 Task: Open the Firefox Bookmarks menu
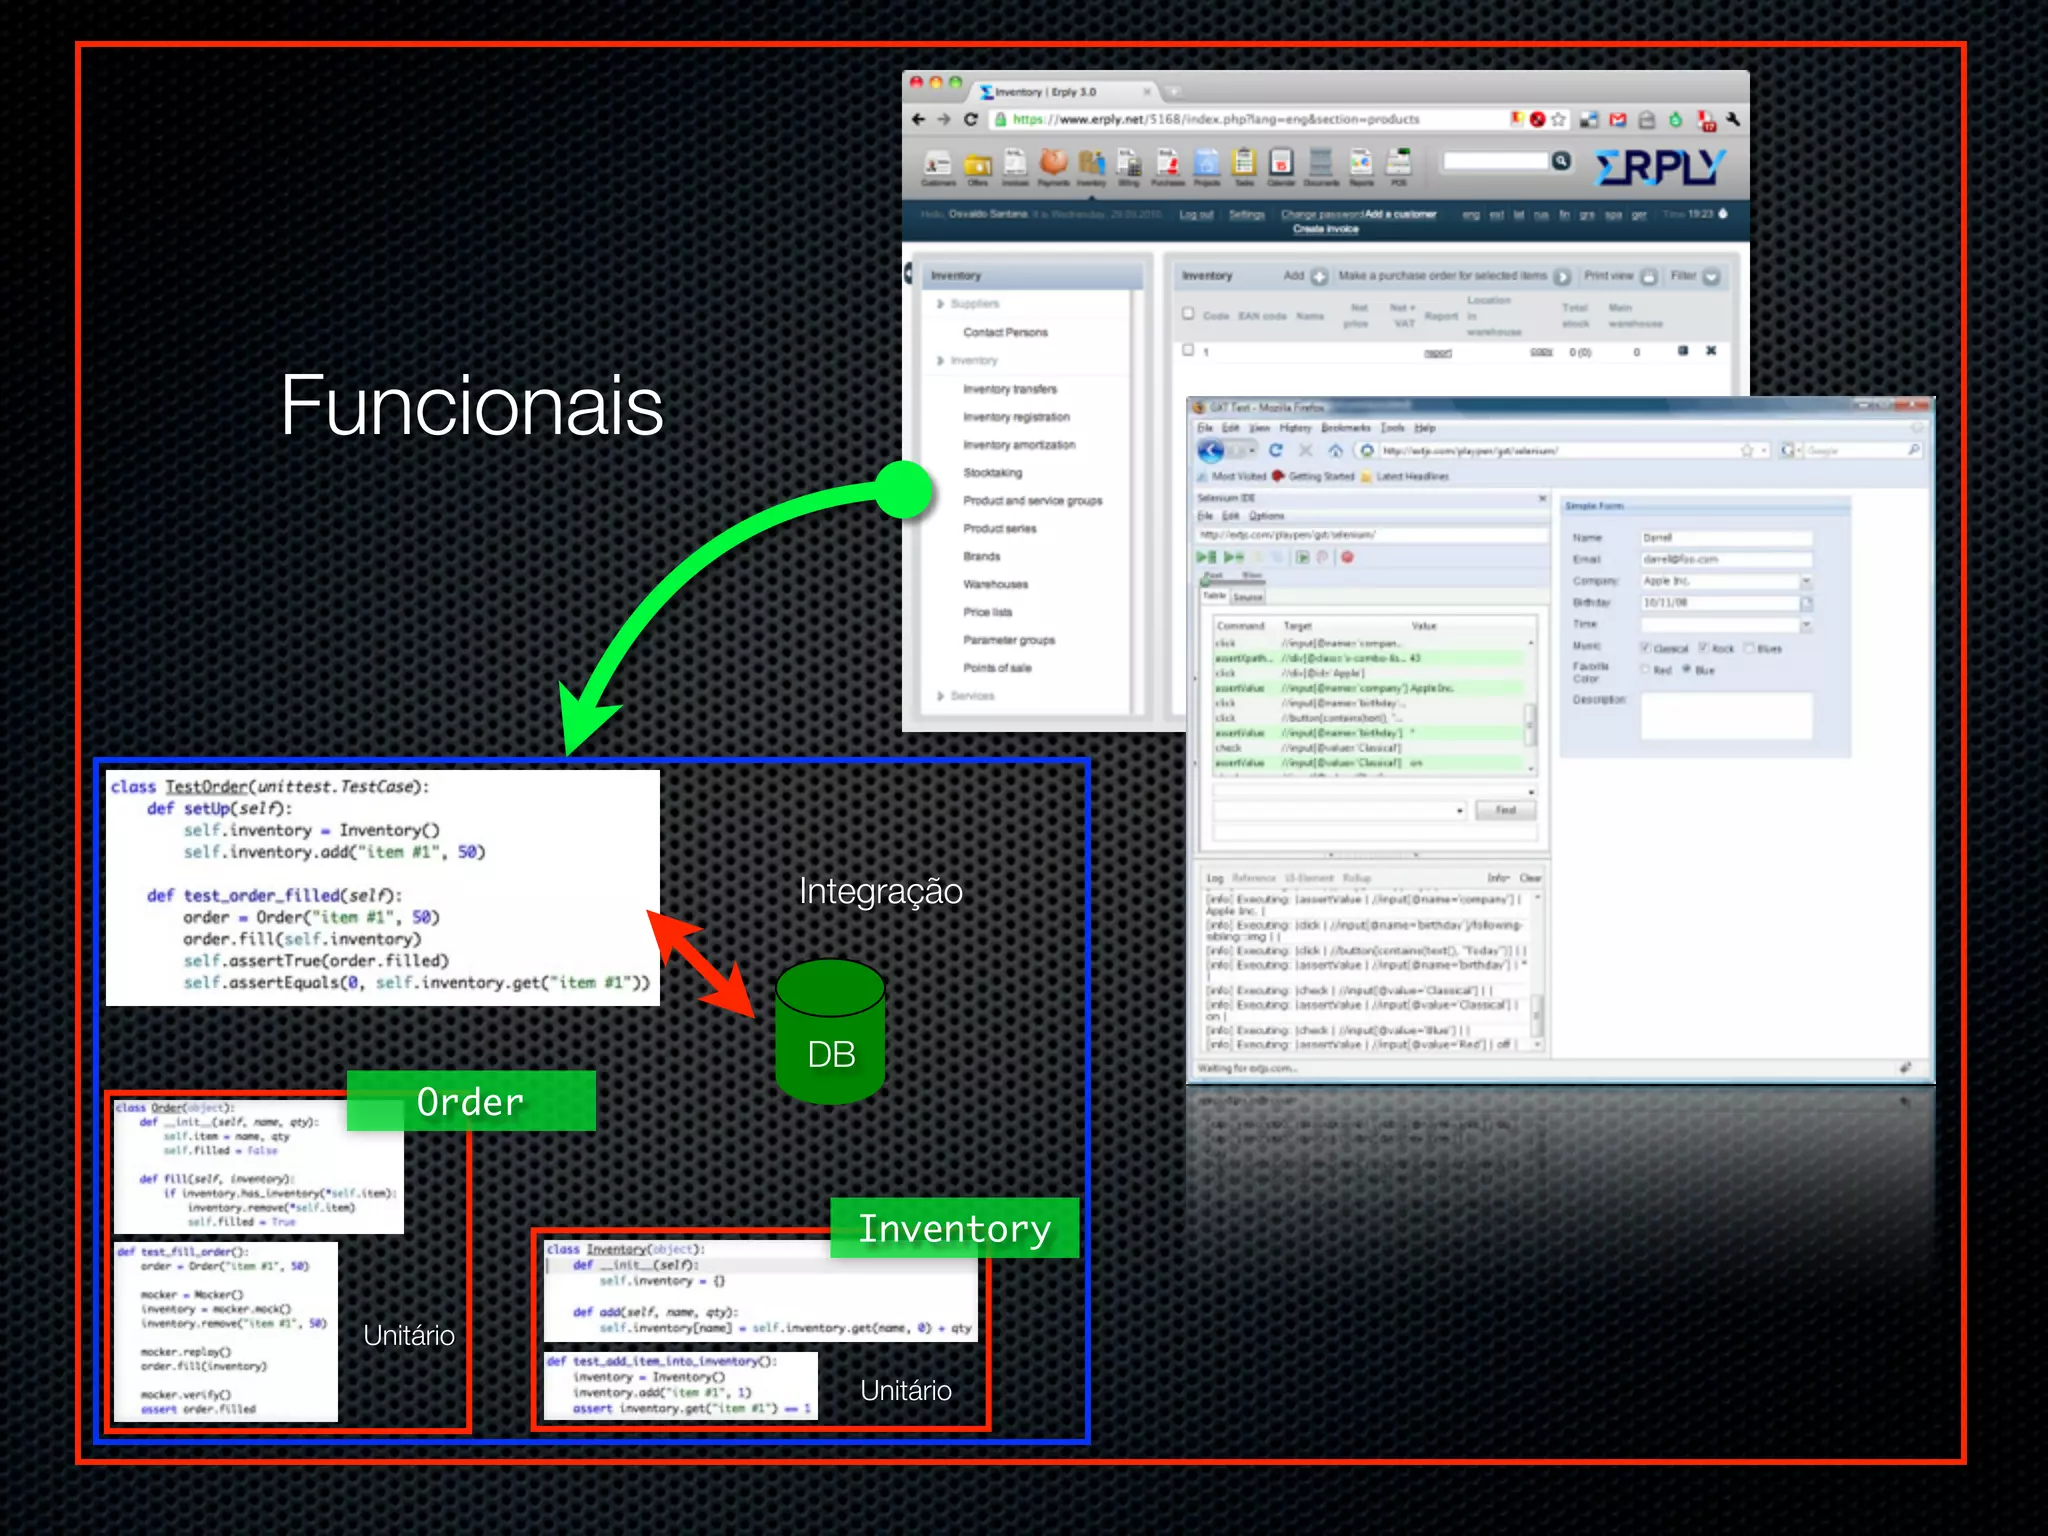1345,428
